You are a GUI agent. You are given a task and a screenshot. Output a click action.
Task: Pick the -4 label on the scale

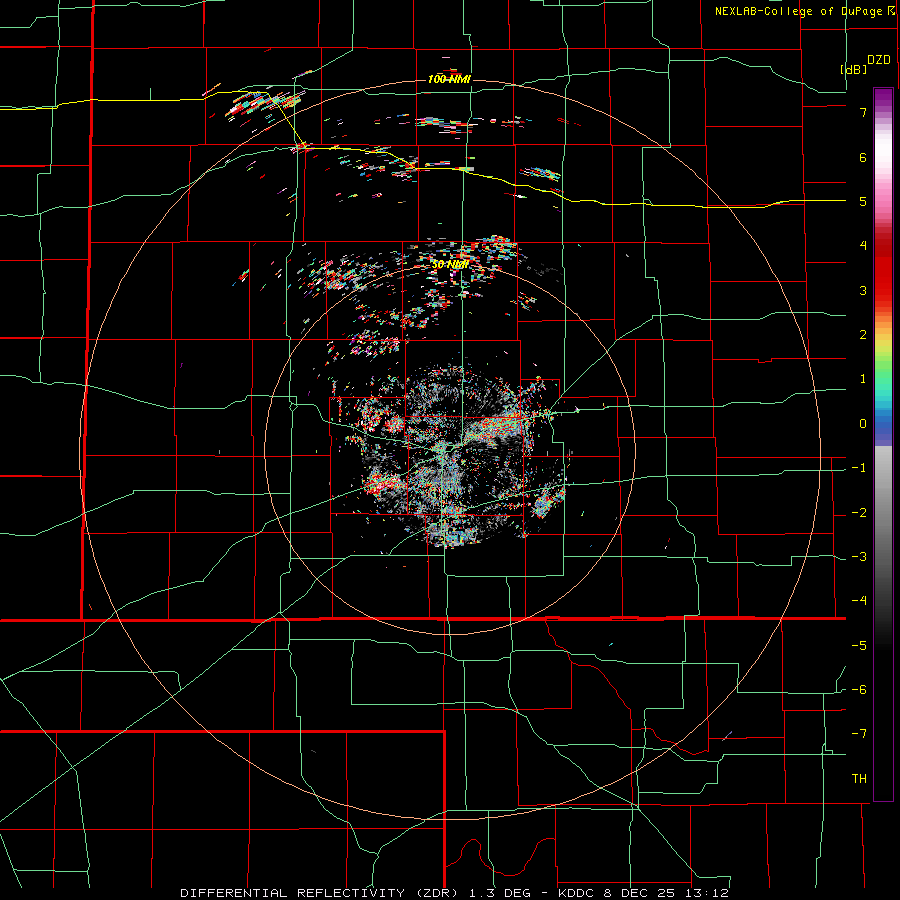[x=859, y=601]
